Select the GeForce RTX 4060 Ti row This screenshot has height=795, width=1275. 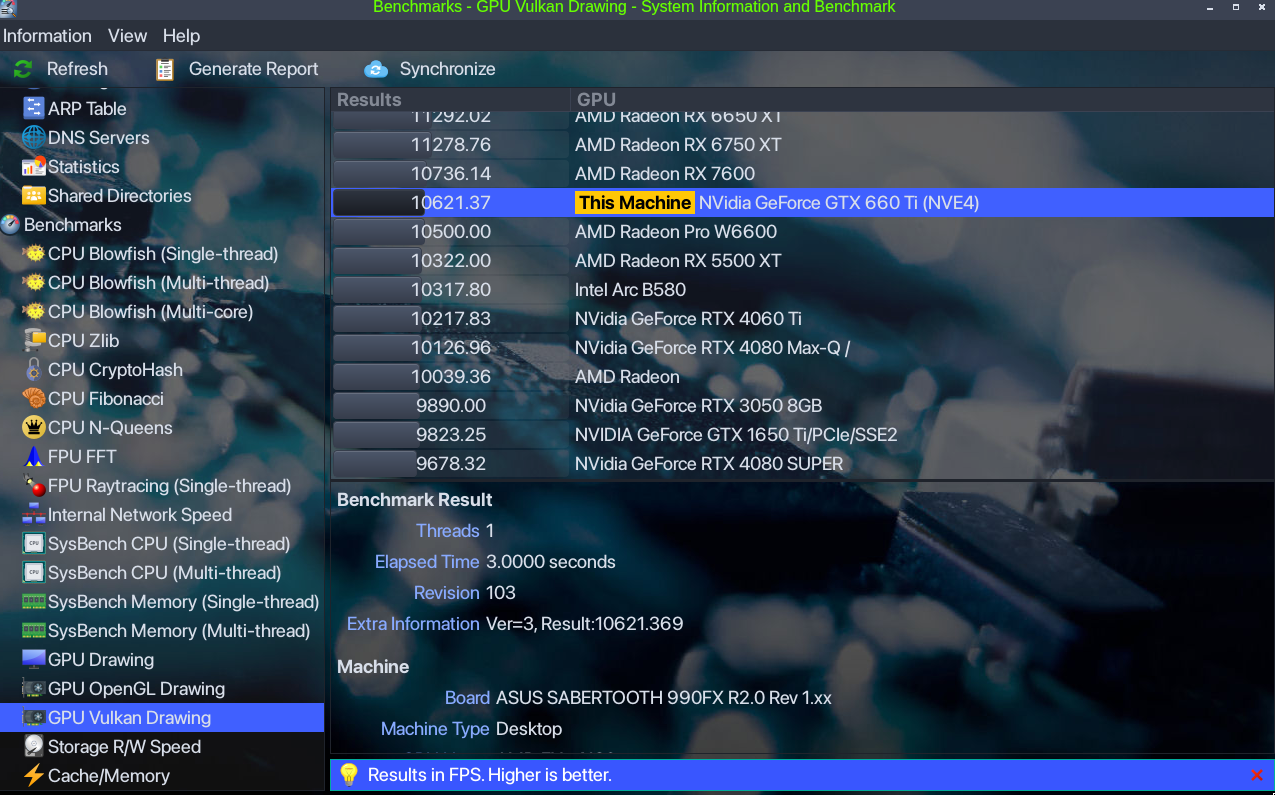pyautogui.click(x=802, y=318)
